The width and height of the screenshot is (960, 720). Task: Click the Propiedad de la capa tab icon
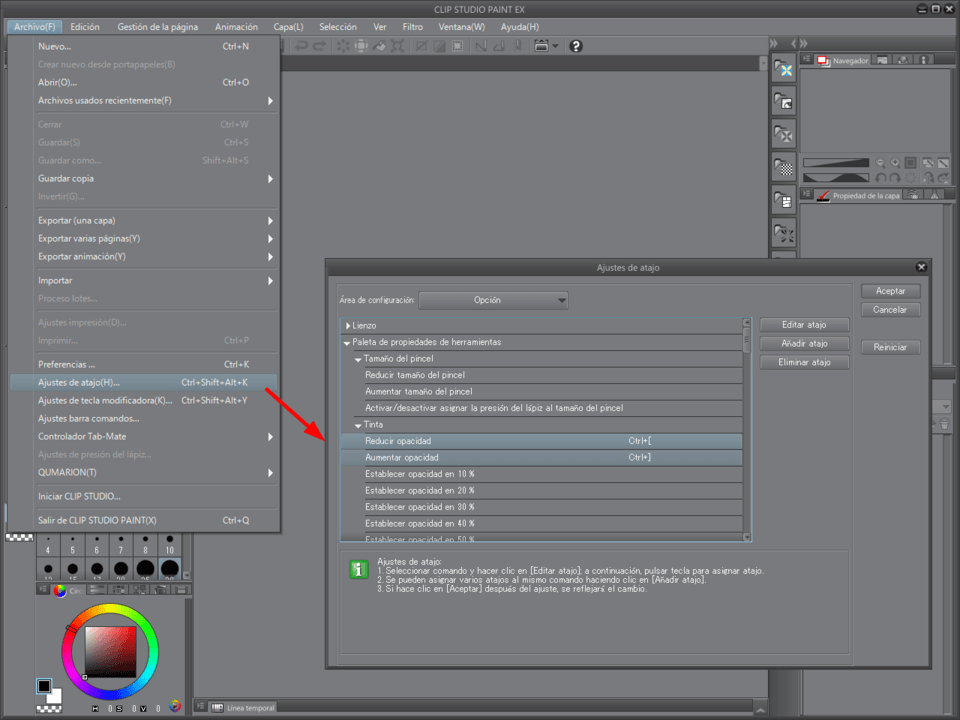(823, 196)
